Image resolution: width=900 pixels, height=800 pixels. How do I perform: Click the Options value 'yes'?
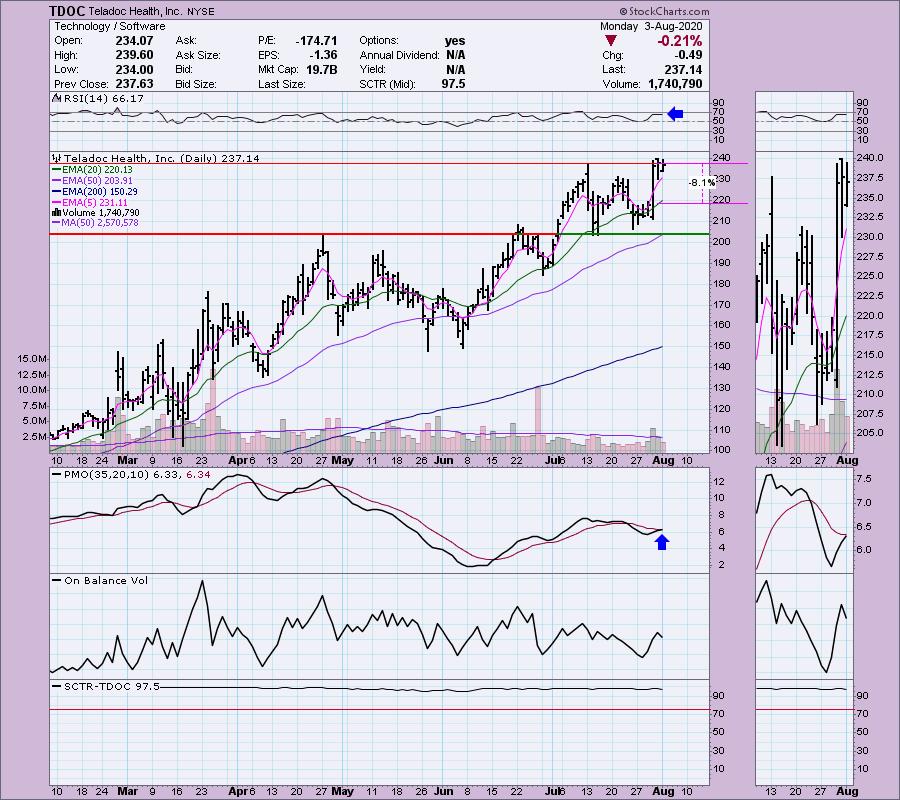pyautogui.click(x=455, y=41)
